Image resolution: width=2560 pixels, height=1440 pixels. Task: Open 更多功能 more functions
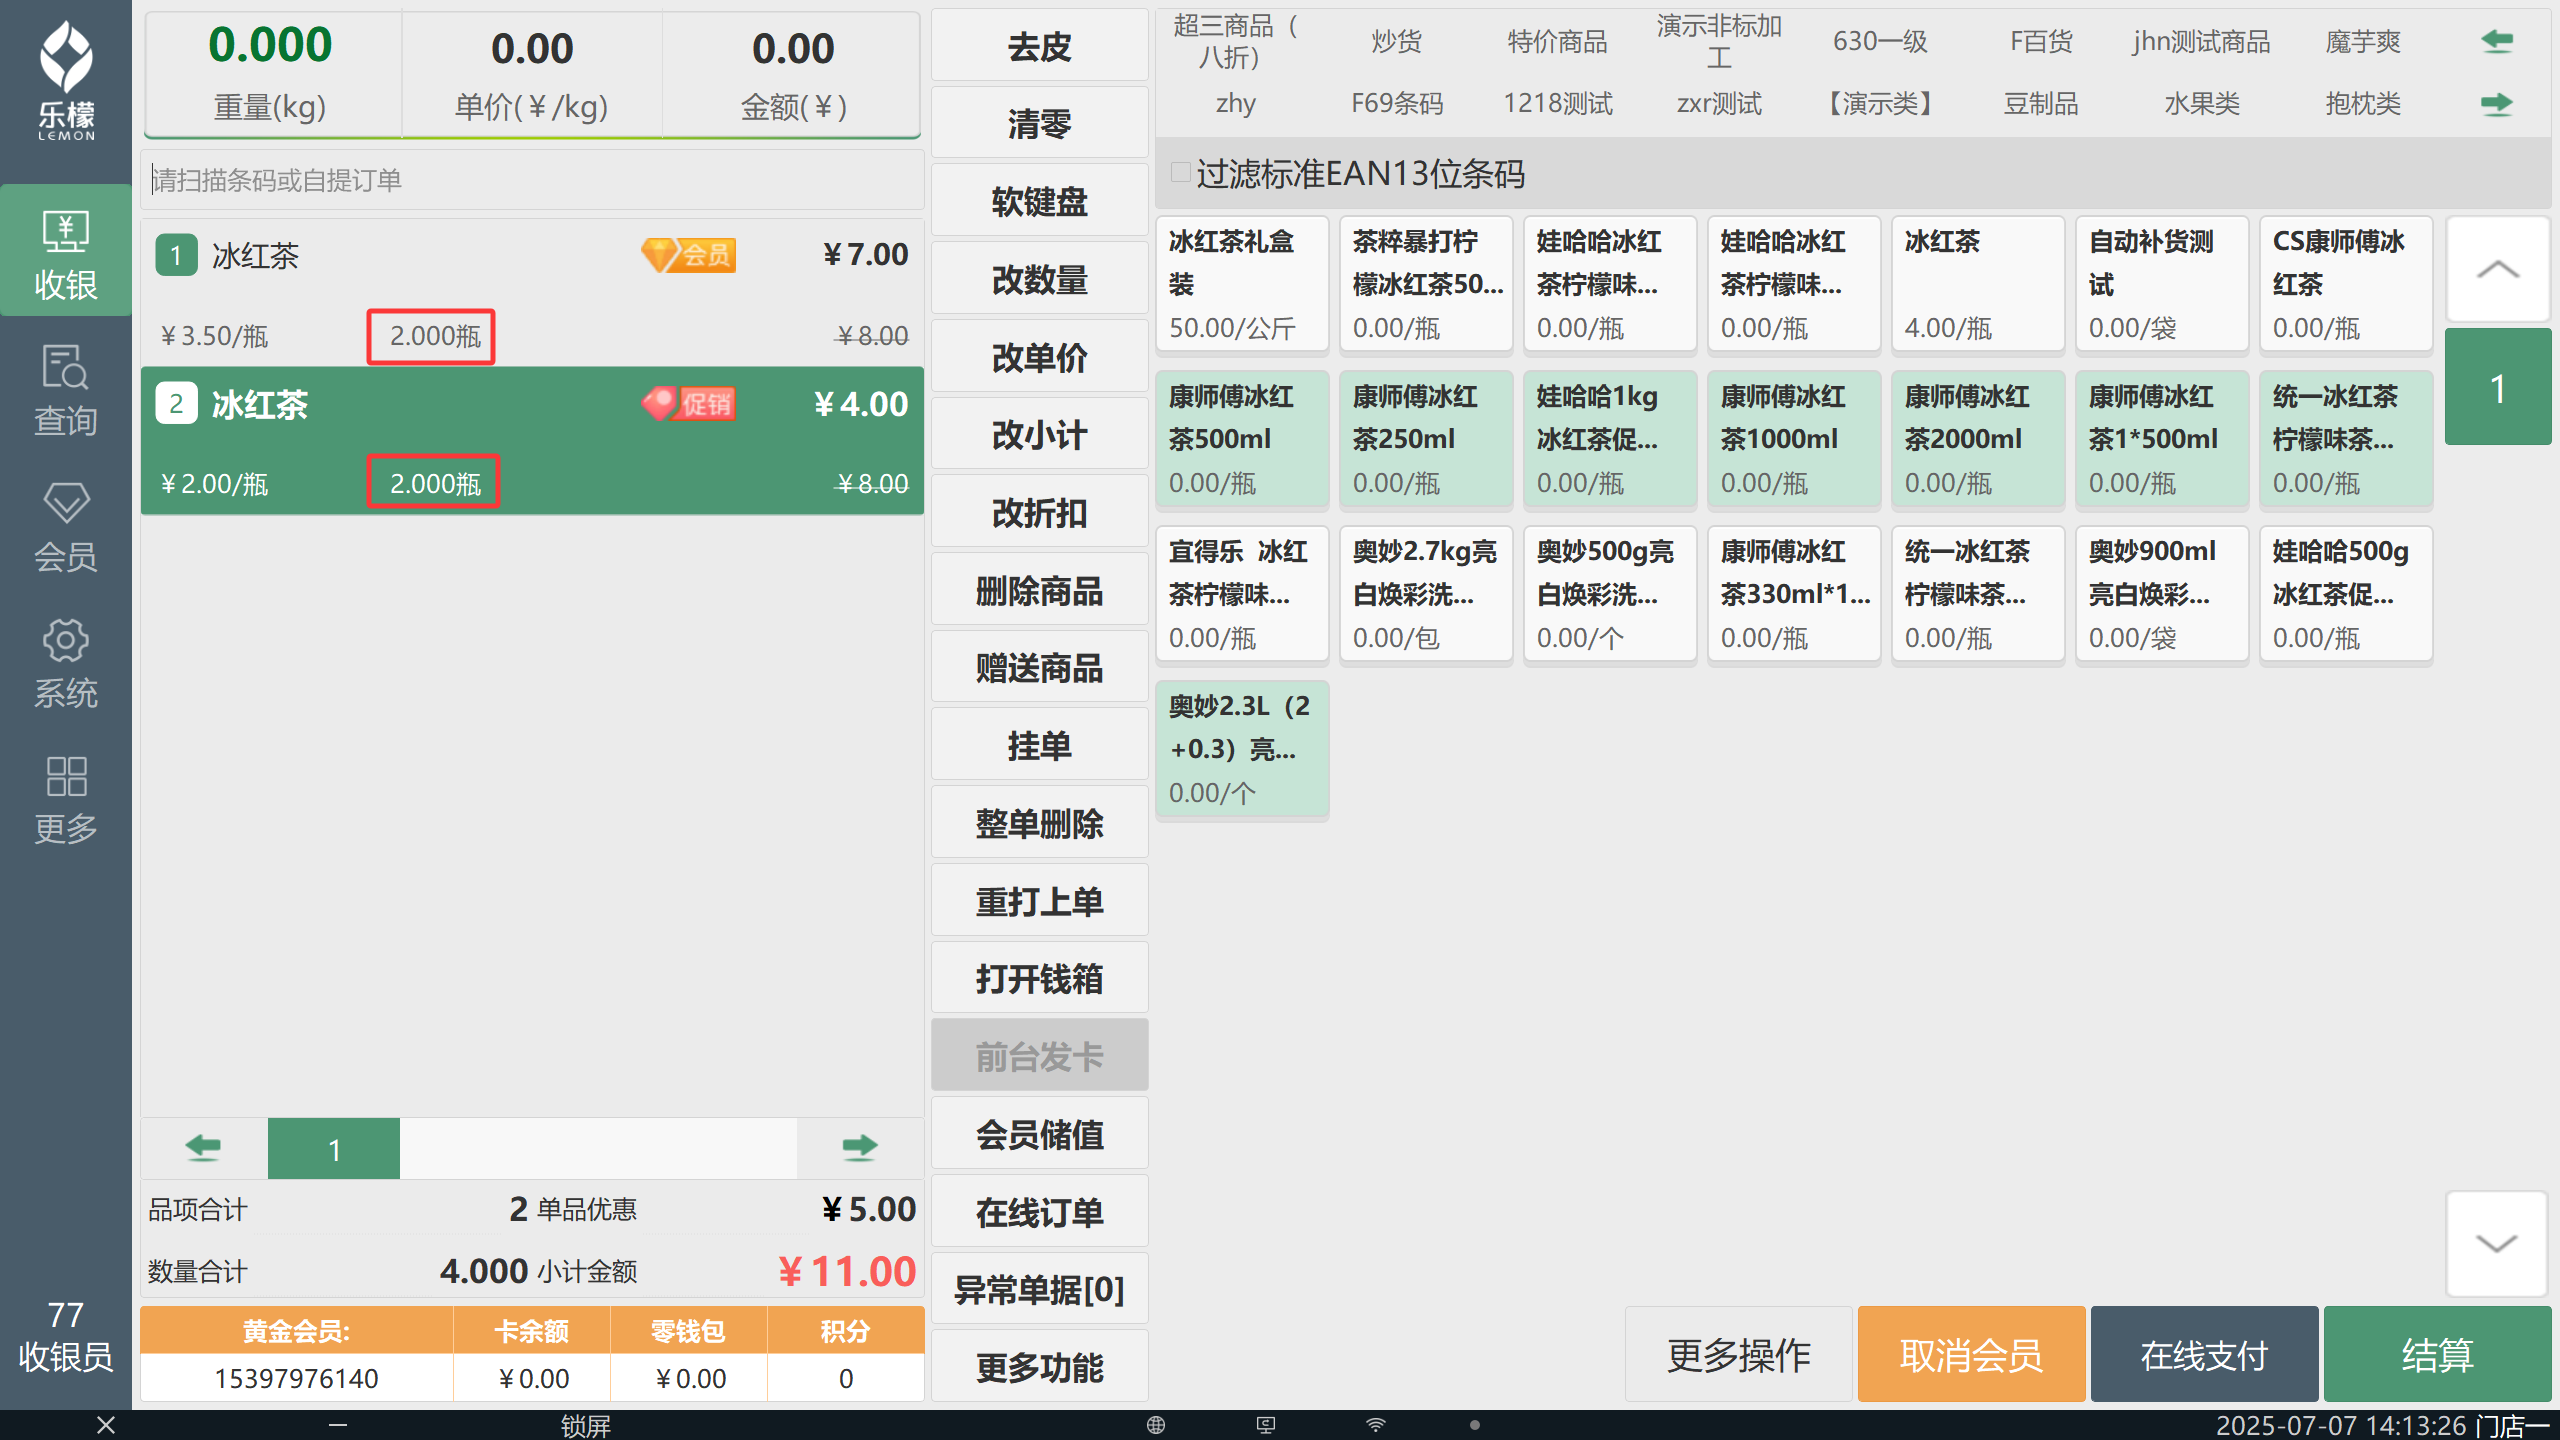tap(1040, 1367)
